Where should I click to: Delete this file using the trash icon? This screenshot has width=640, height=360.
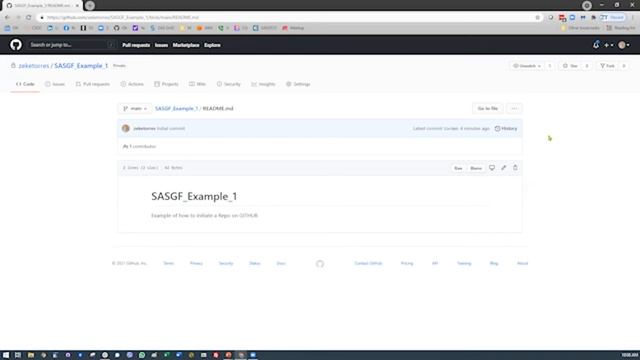515,168
